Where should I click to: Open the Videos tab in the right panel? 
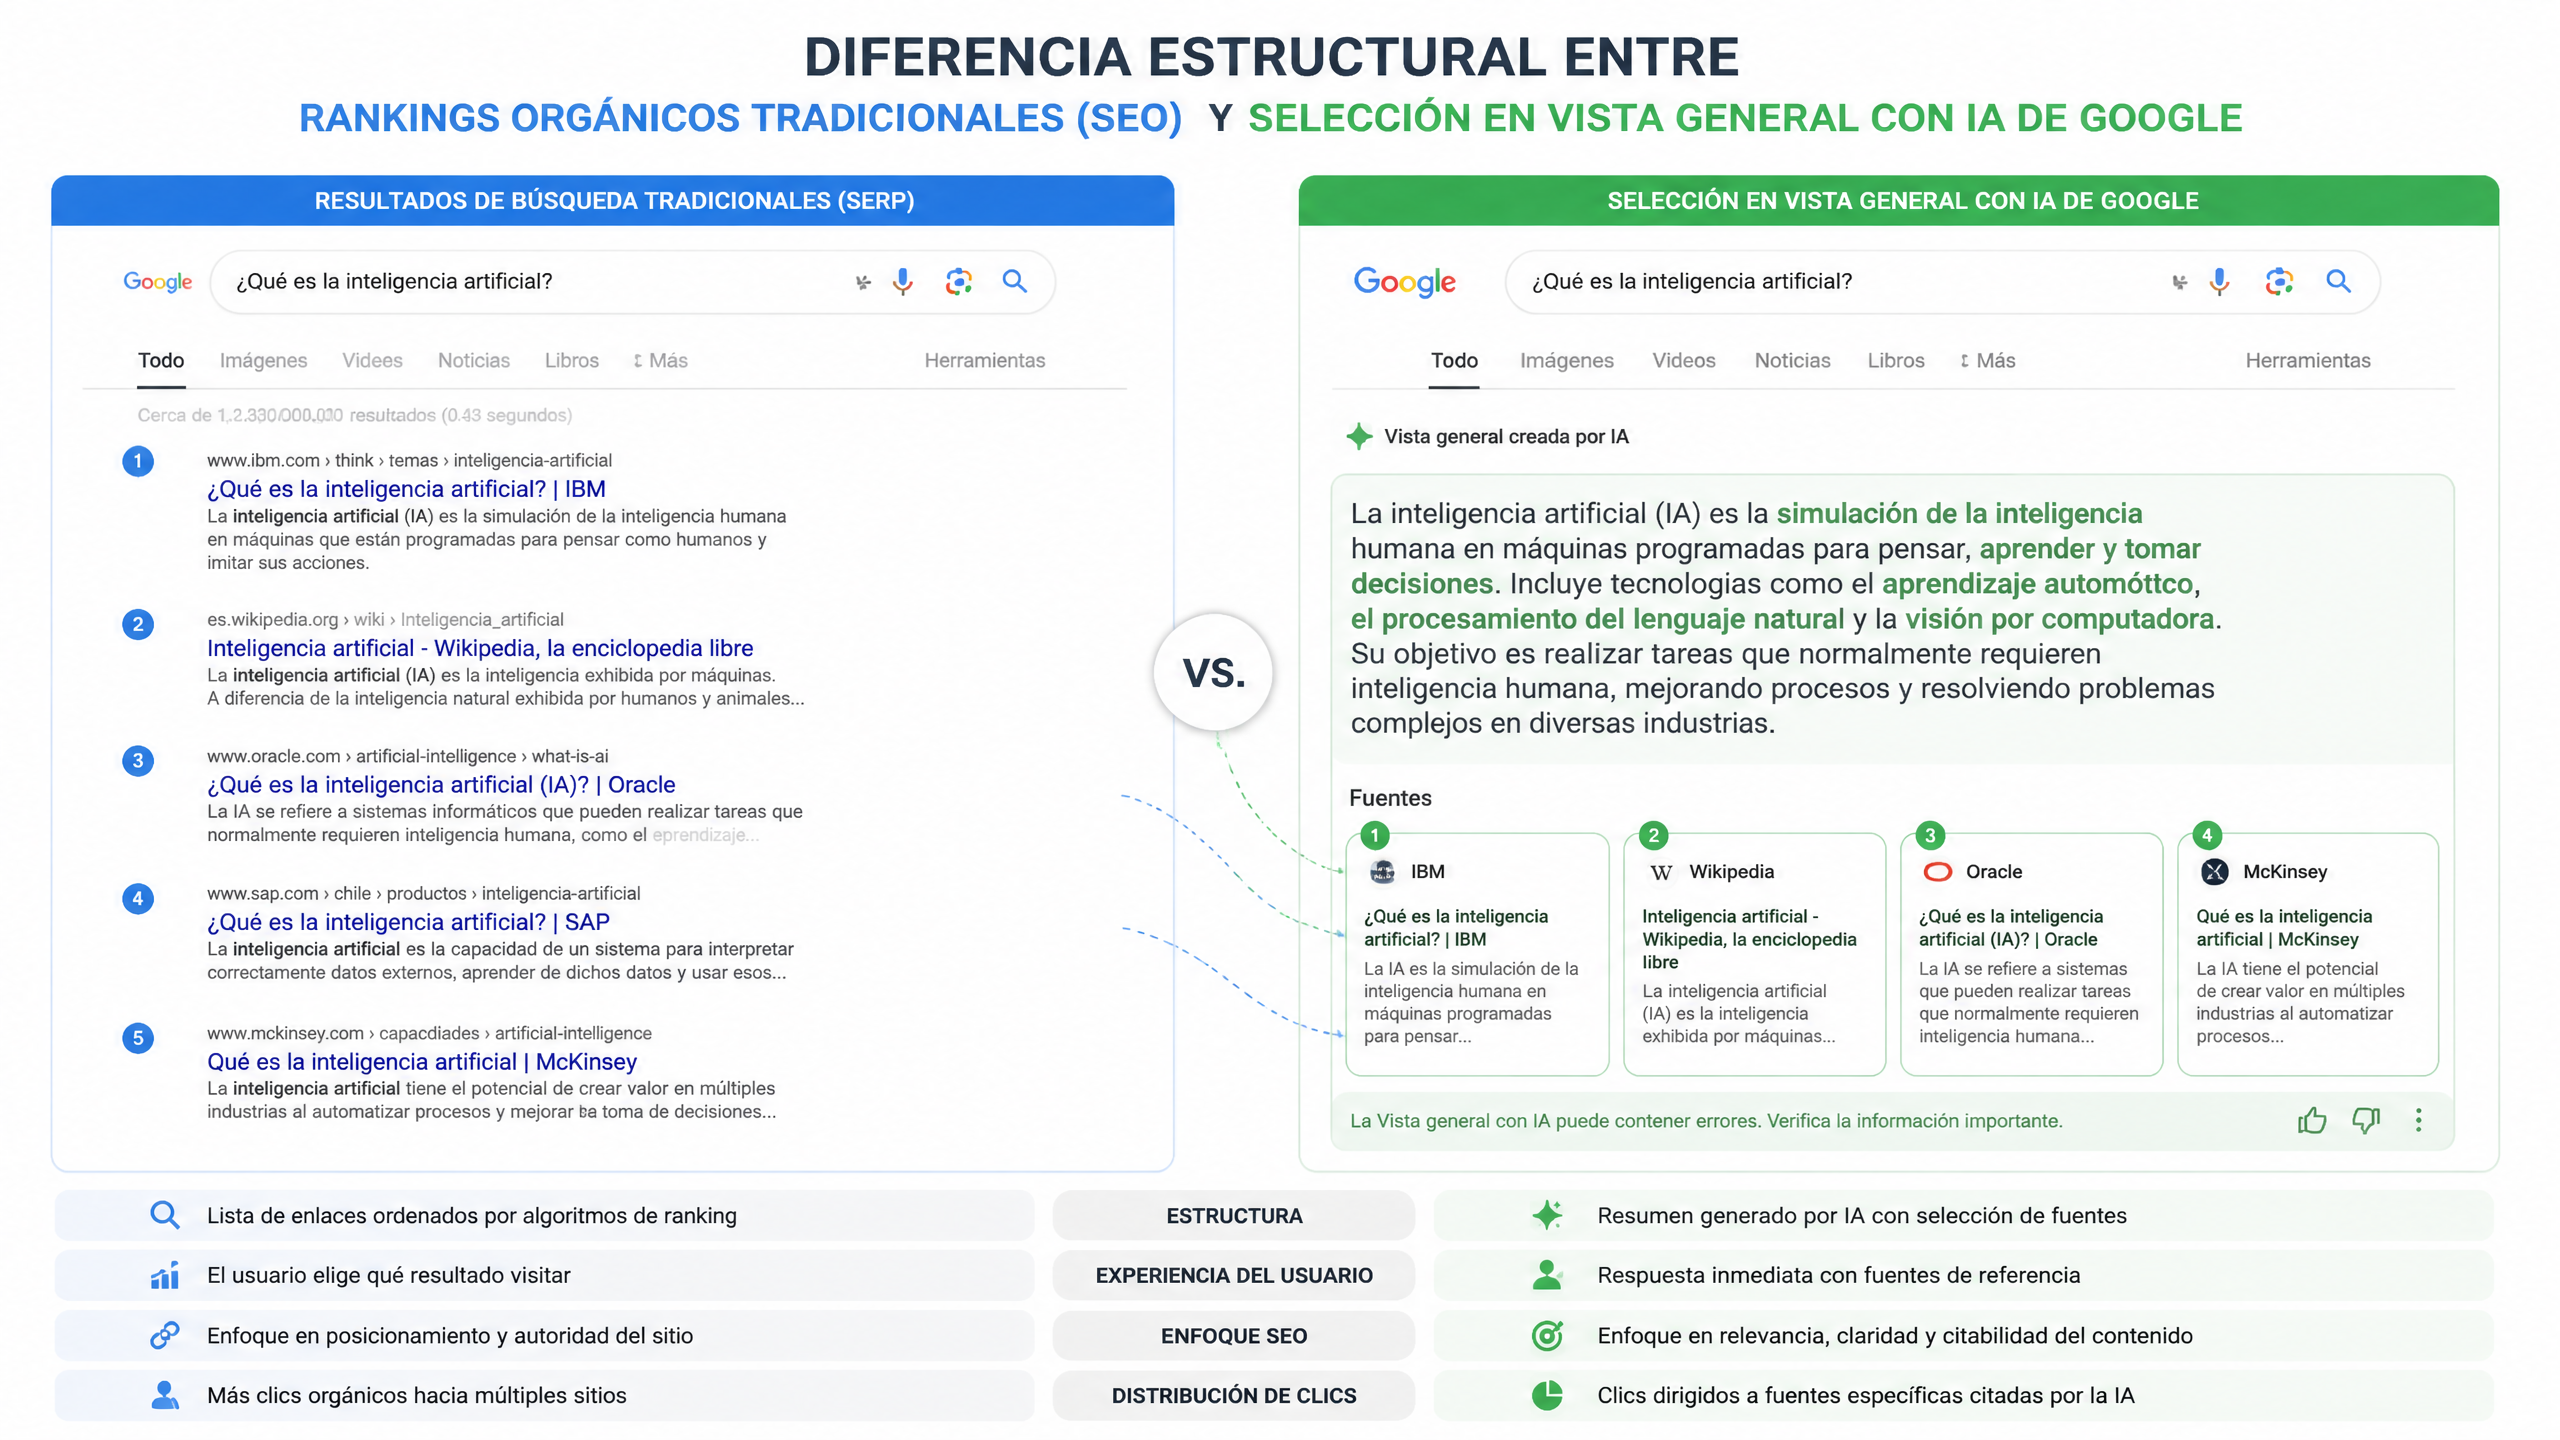point(1683,361)
